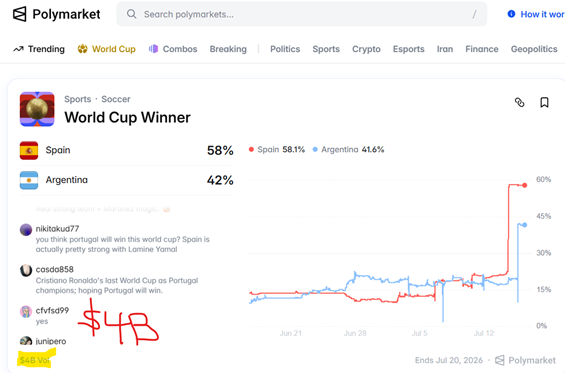Viewport: 565px width, 373px height.
Task: Click the red Spain endpoint on chart
Action: pyautogui.click(x=525, y=185)
